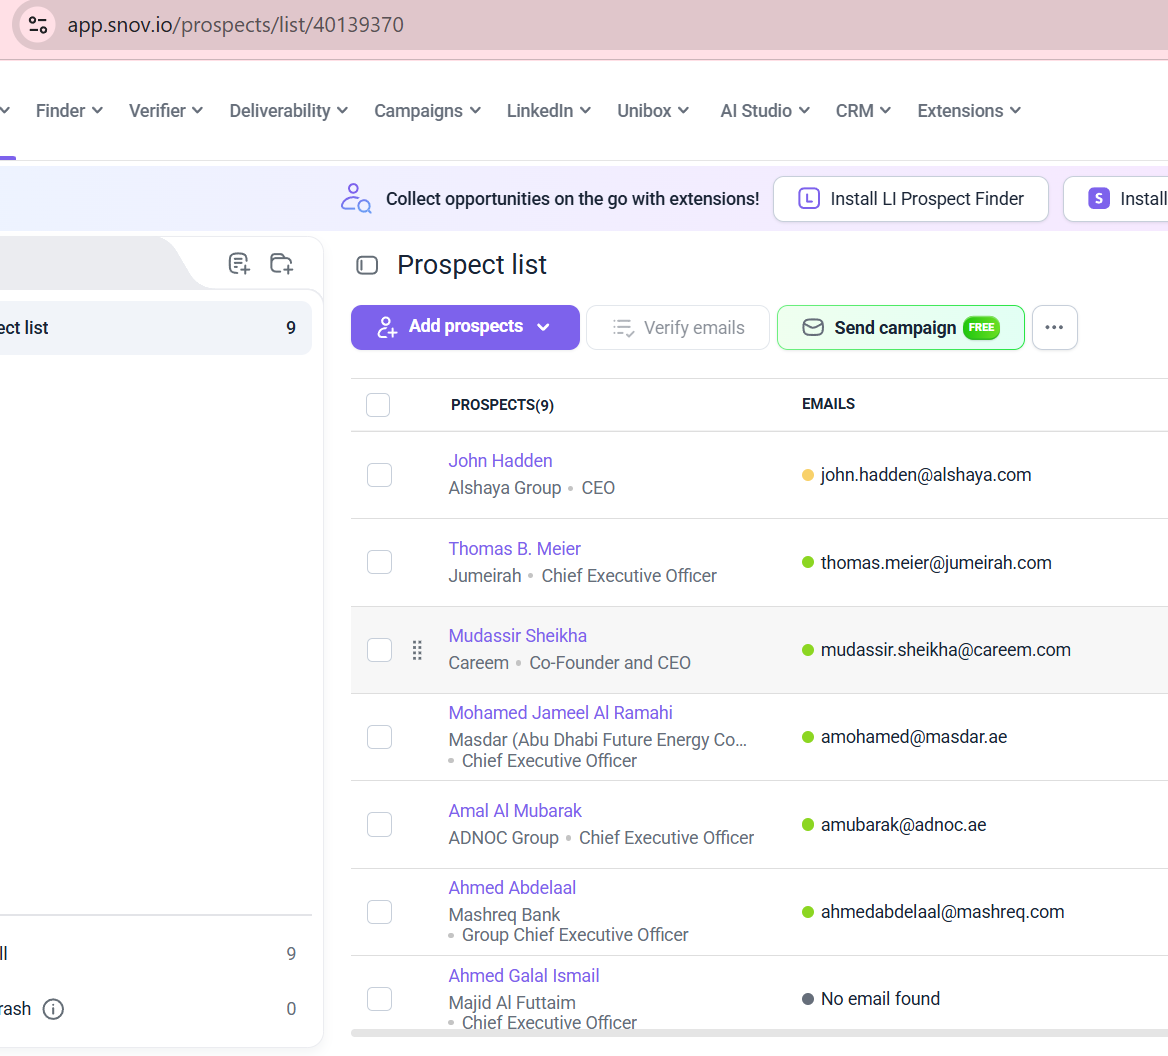Check the John Hadden row checkbox
Viewport: 1168px width, 1056px height.
coord(379,475)
